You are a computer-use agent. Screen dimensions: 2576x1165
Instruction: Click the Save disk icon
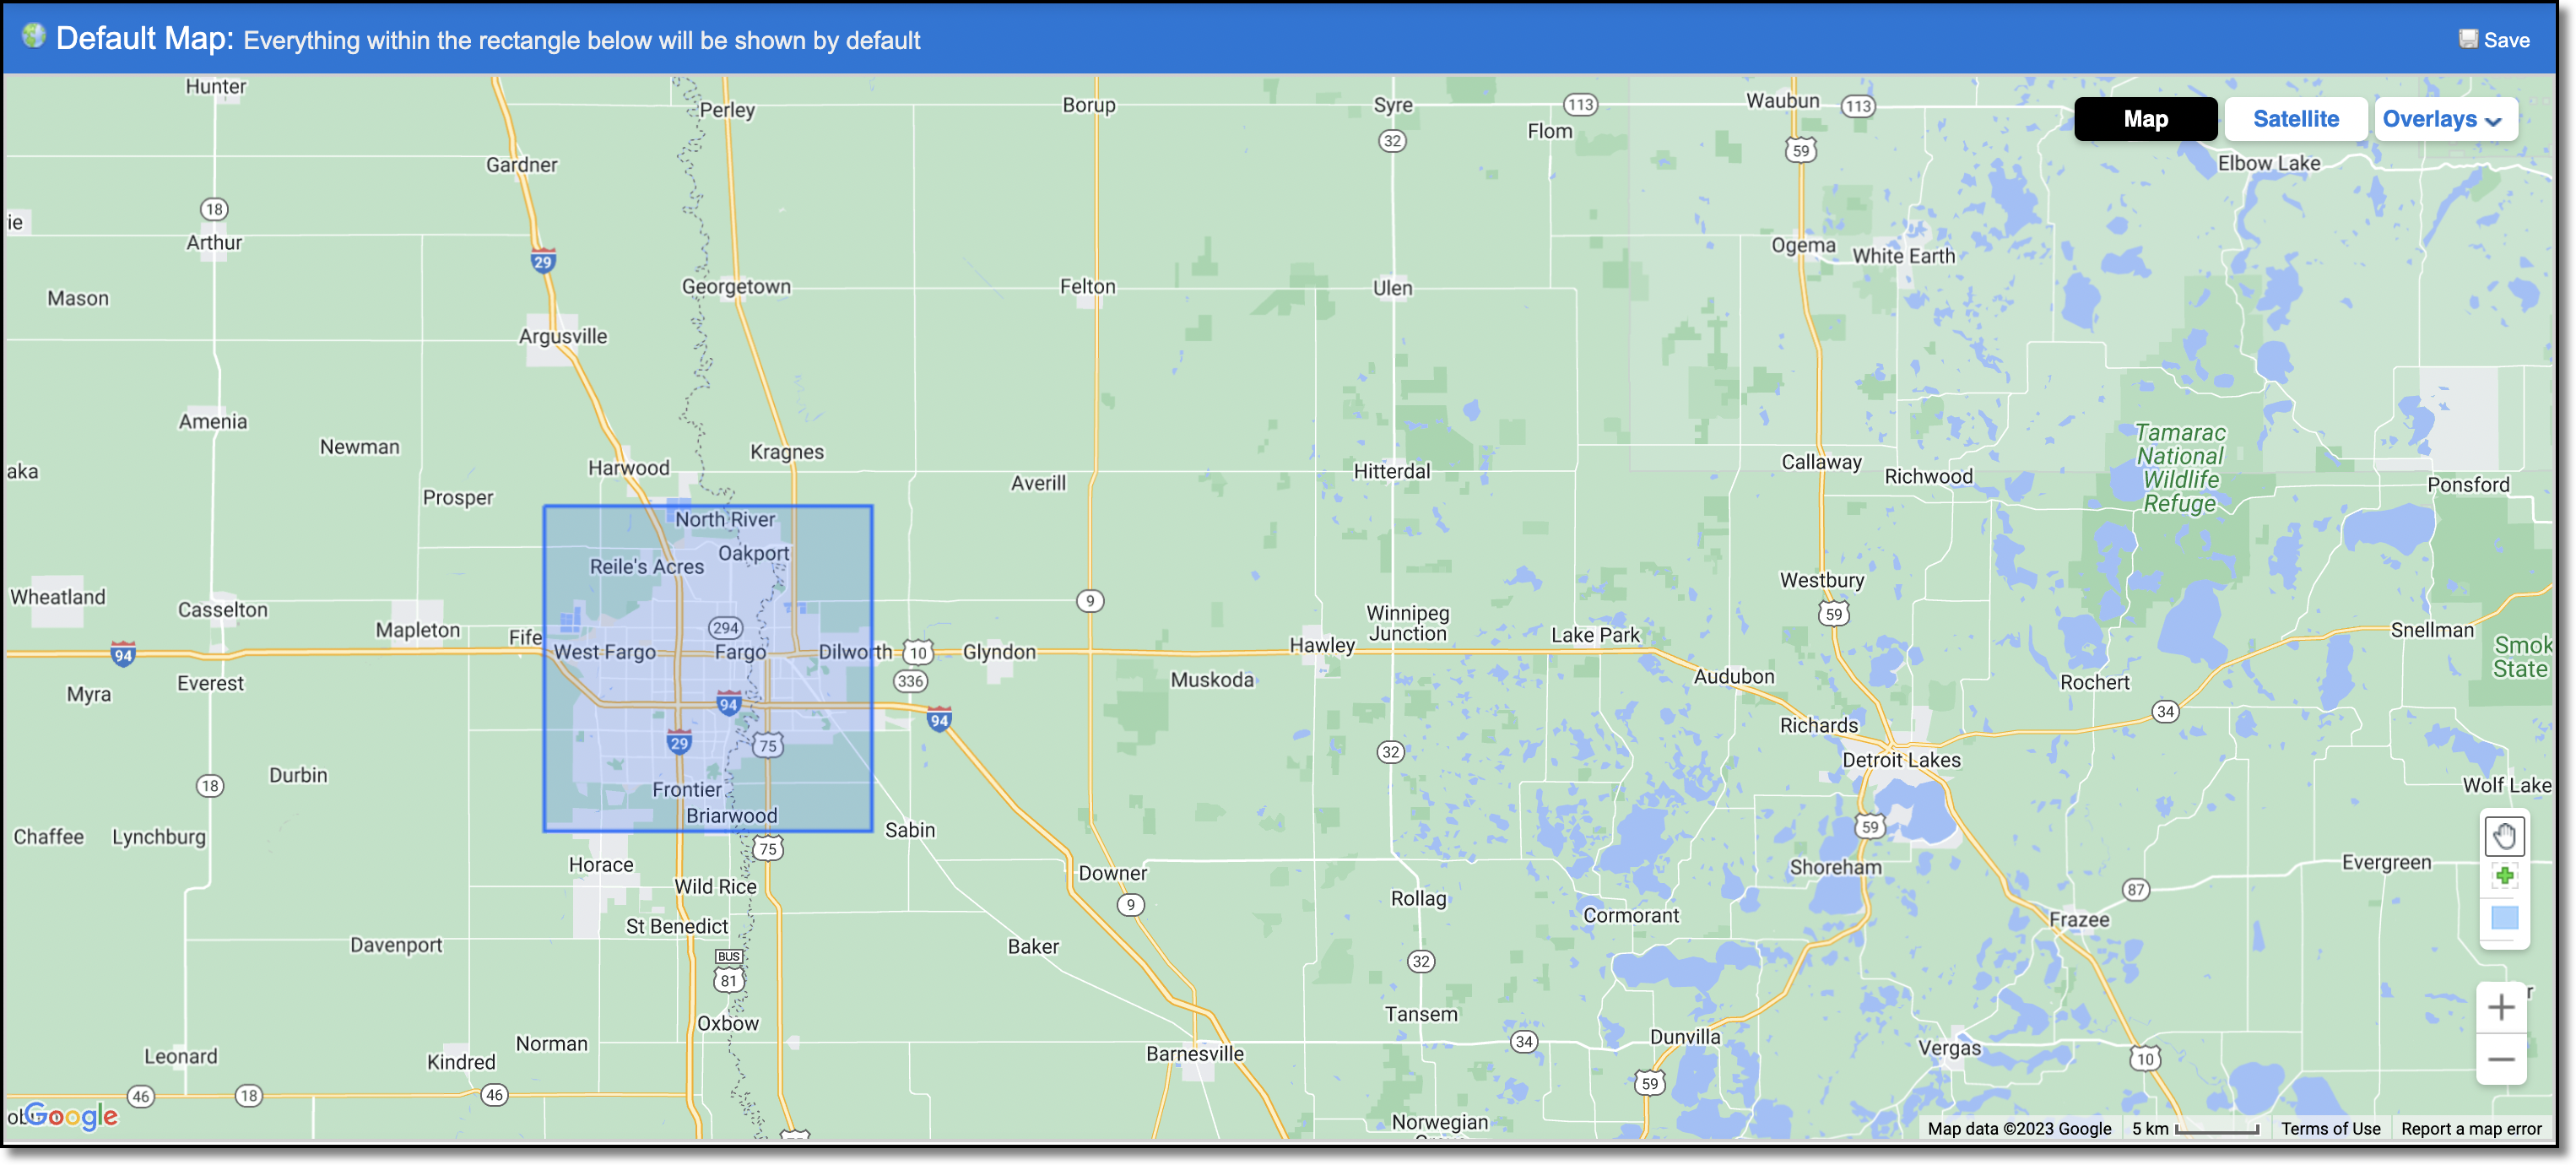(2468, 39)
